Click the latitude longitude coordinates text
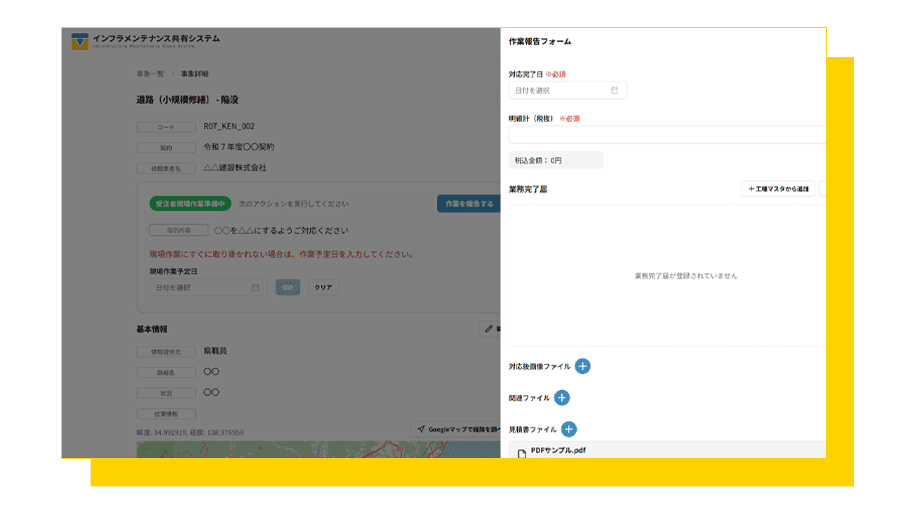The image size is (916, 515). click(190, 433)
